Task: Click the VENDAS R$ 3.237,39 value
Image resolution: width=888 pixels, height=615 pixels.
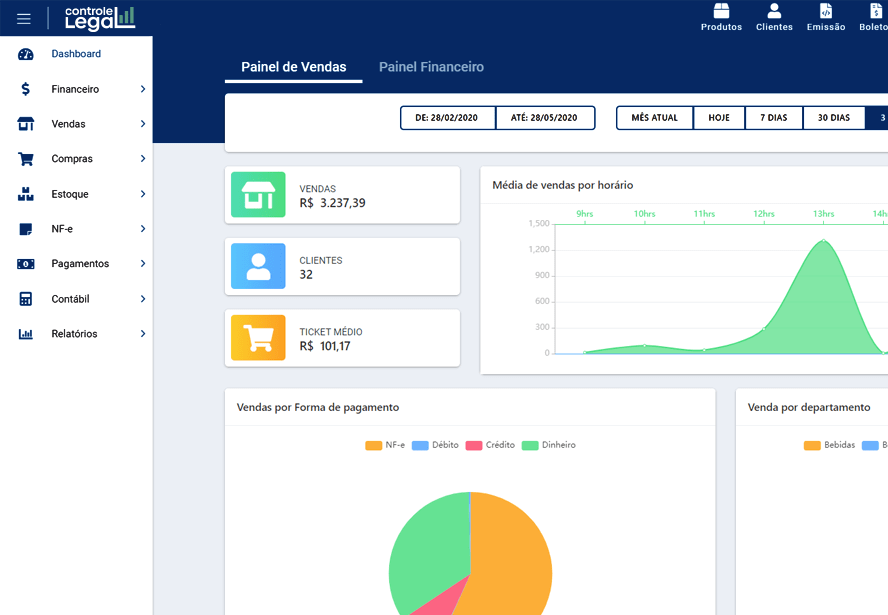Action: click(x=332, y=203)
